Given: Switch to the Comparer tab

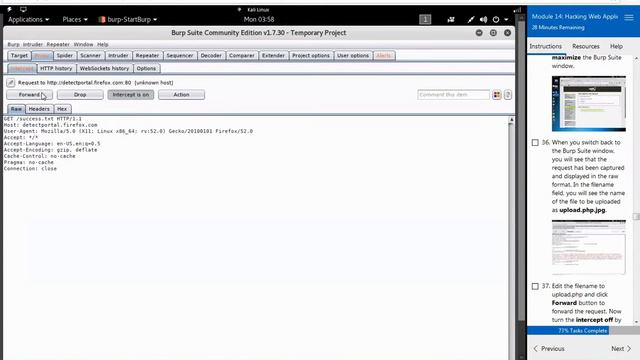Looking at the screenshot, I should pos(242,56).
